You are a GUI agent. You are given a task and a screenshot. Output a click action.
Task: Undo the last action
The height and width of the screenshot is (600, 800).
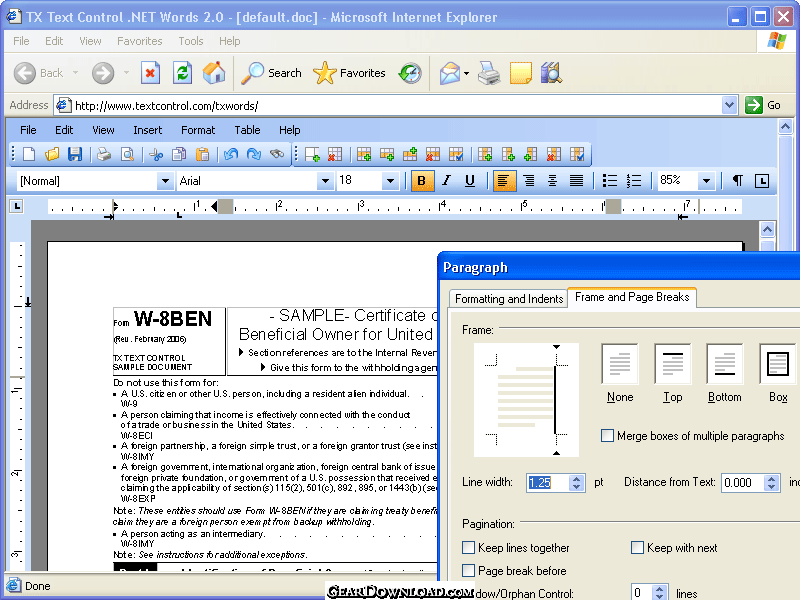tap(231, 154)
